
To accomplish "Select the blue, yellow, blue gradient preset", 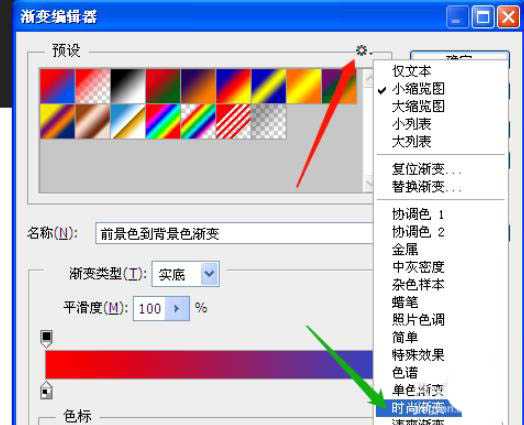I will [x=269, y=86].
